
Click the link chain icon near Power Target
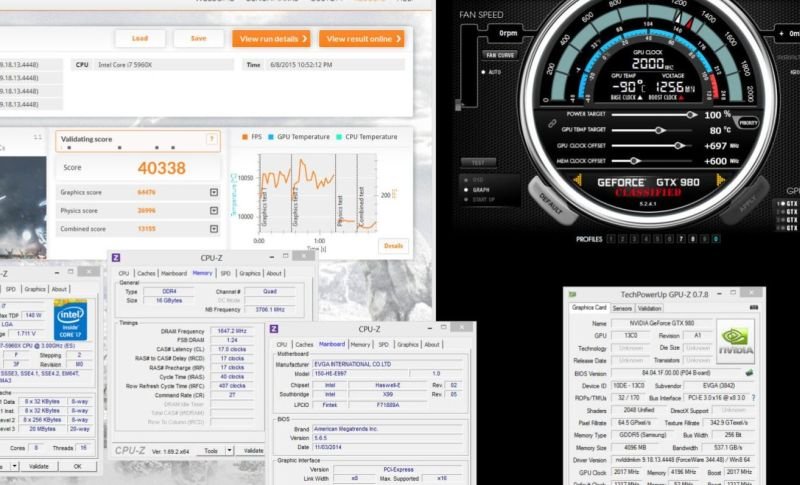(x=552, y=123)
